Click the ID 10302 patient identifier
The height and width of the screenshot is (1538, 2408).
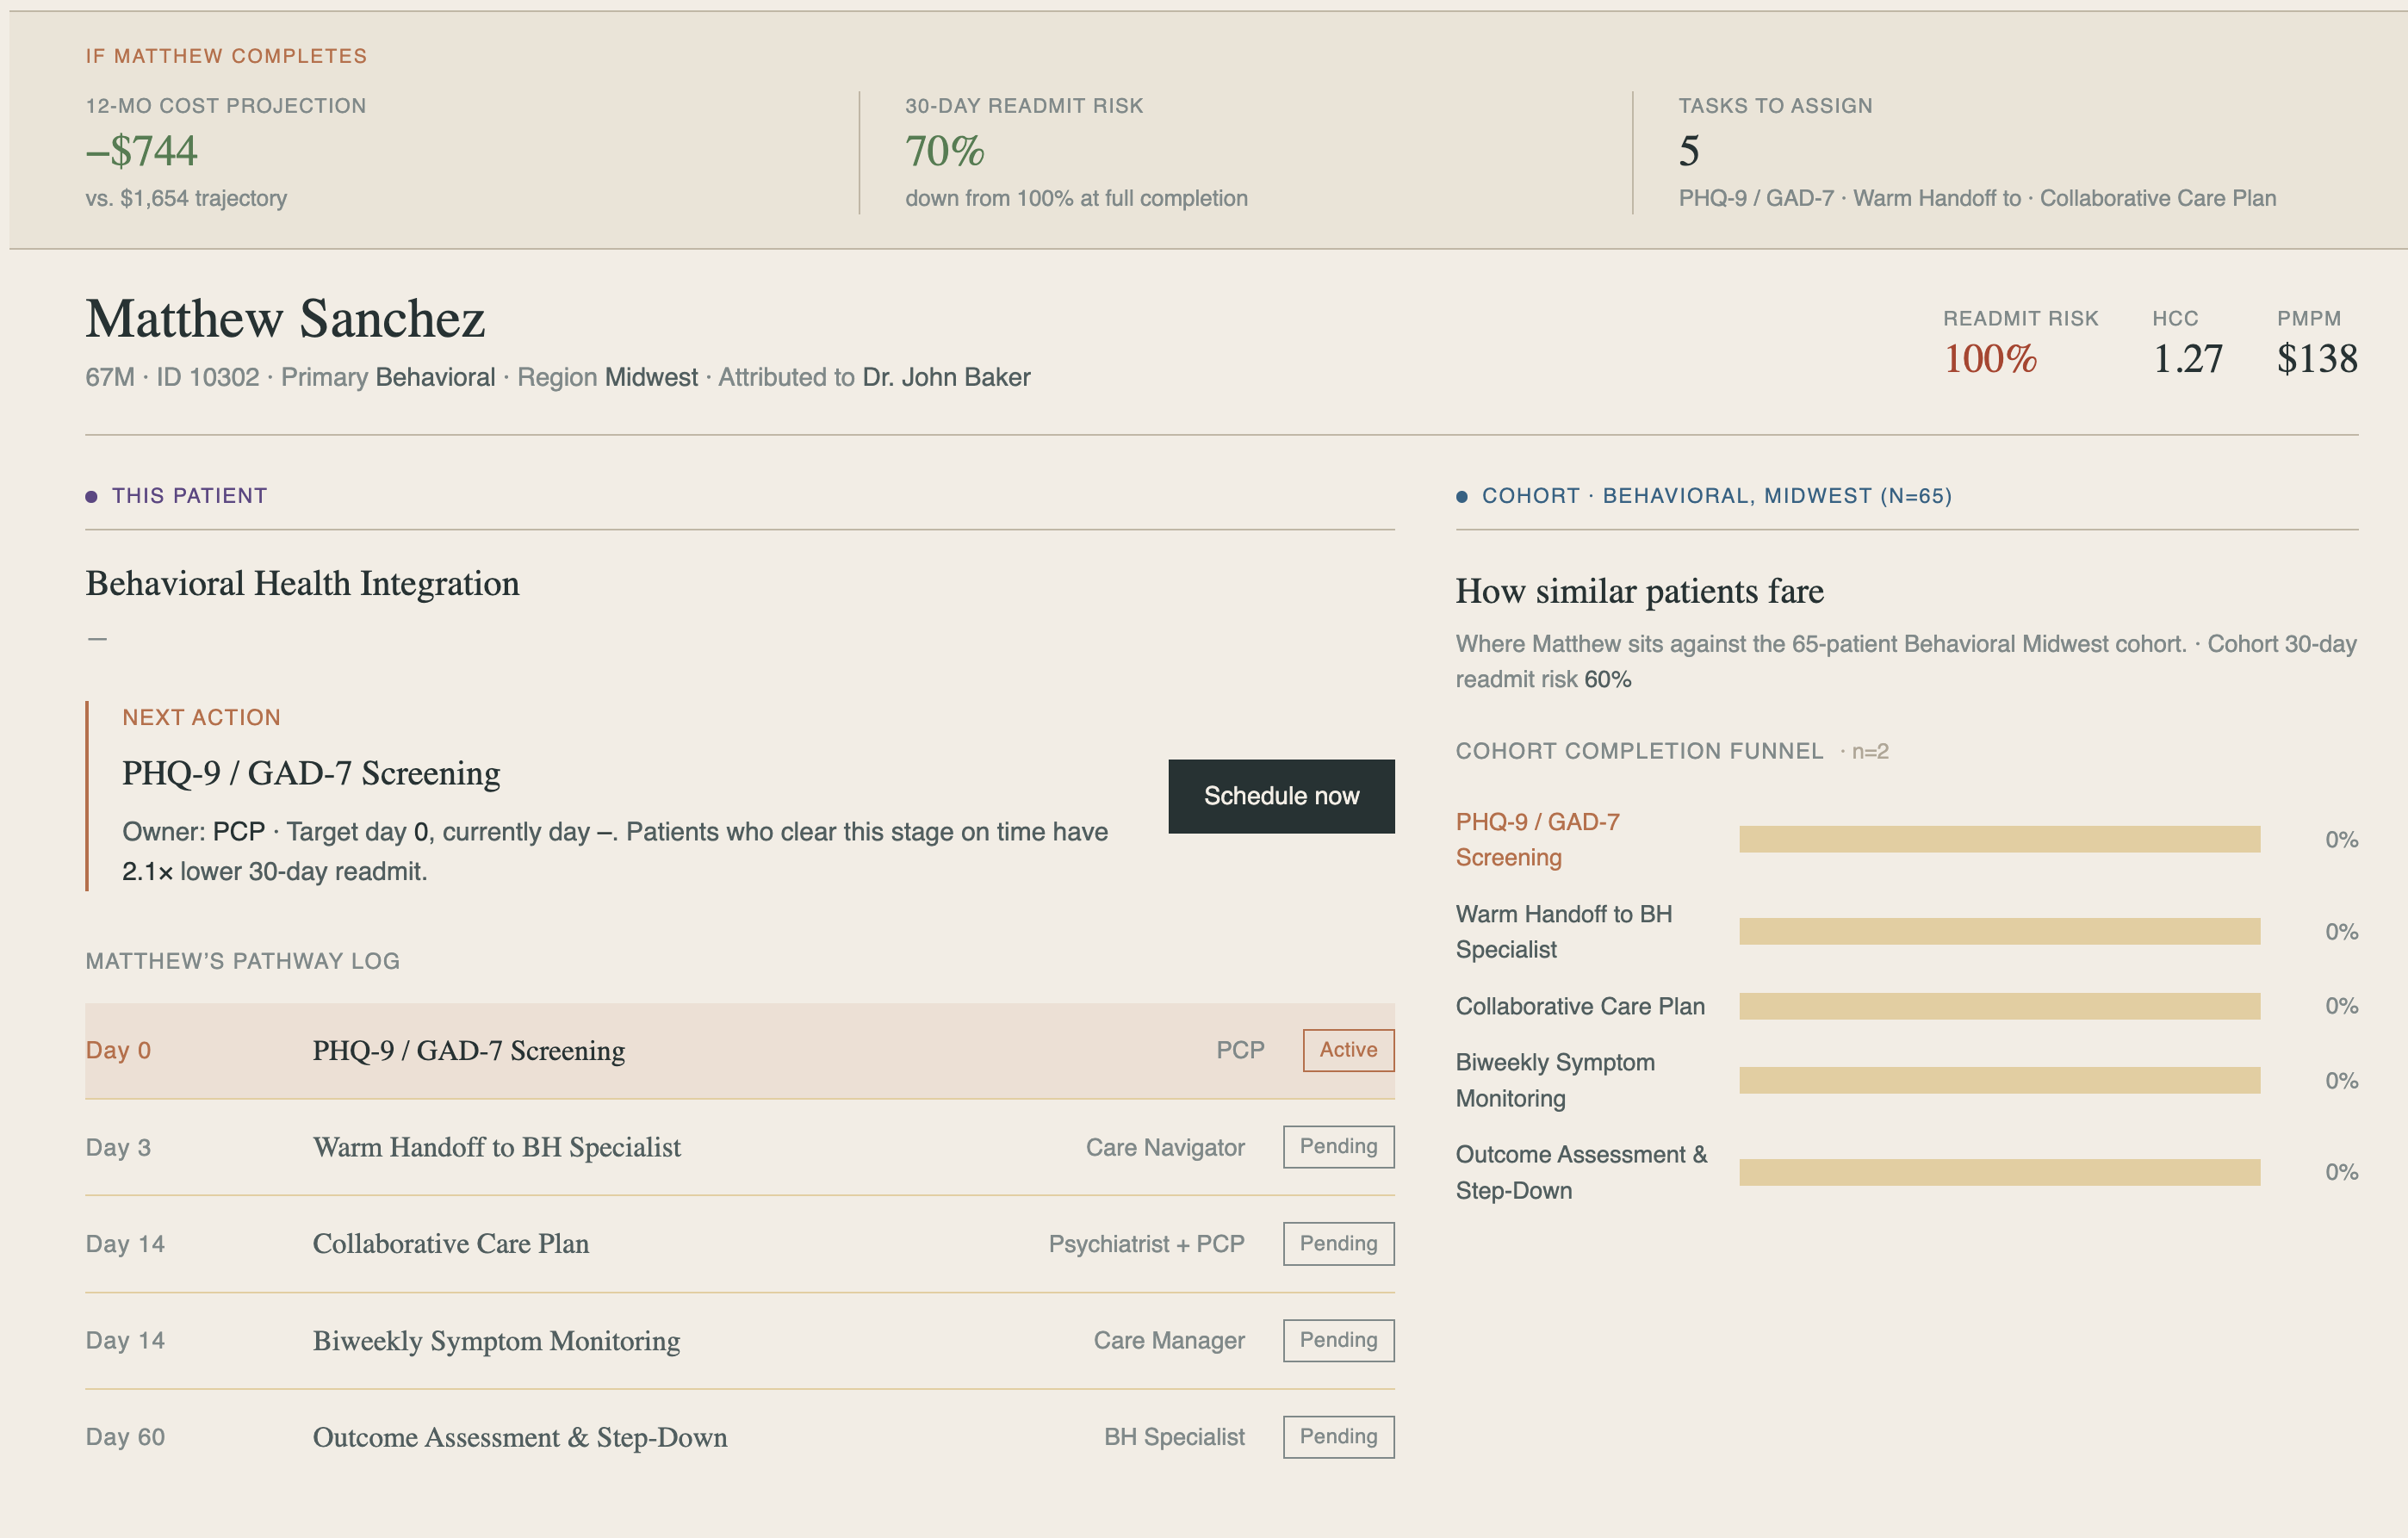point(207,377)
